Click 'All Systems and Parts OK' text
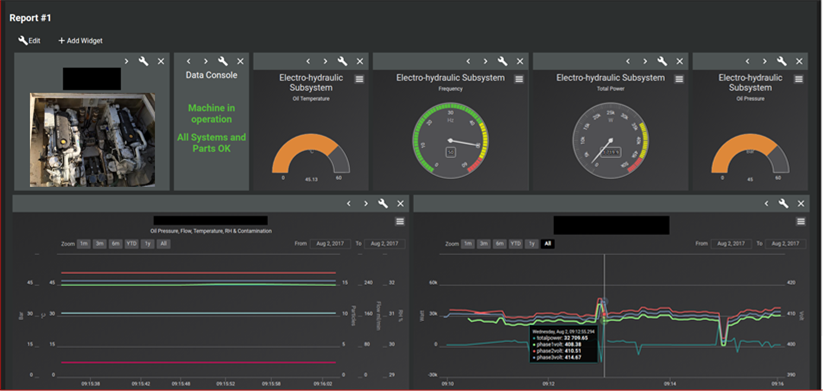This screenshot has height=391, width=823. 212,143
